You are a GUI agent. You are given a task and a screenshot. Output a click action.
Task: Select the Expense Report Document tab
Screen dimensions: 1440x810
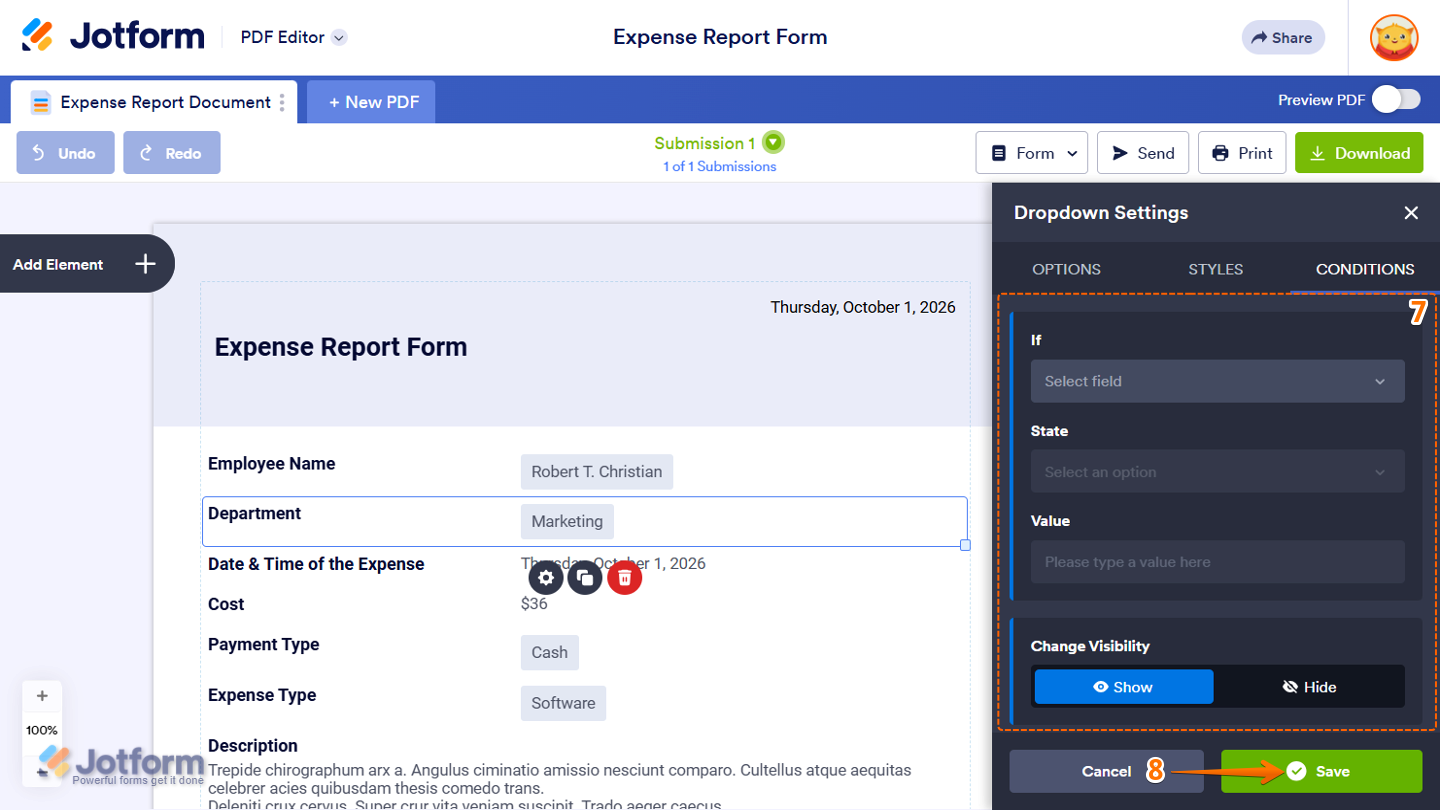(x=154, y=102)
